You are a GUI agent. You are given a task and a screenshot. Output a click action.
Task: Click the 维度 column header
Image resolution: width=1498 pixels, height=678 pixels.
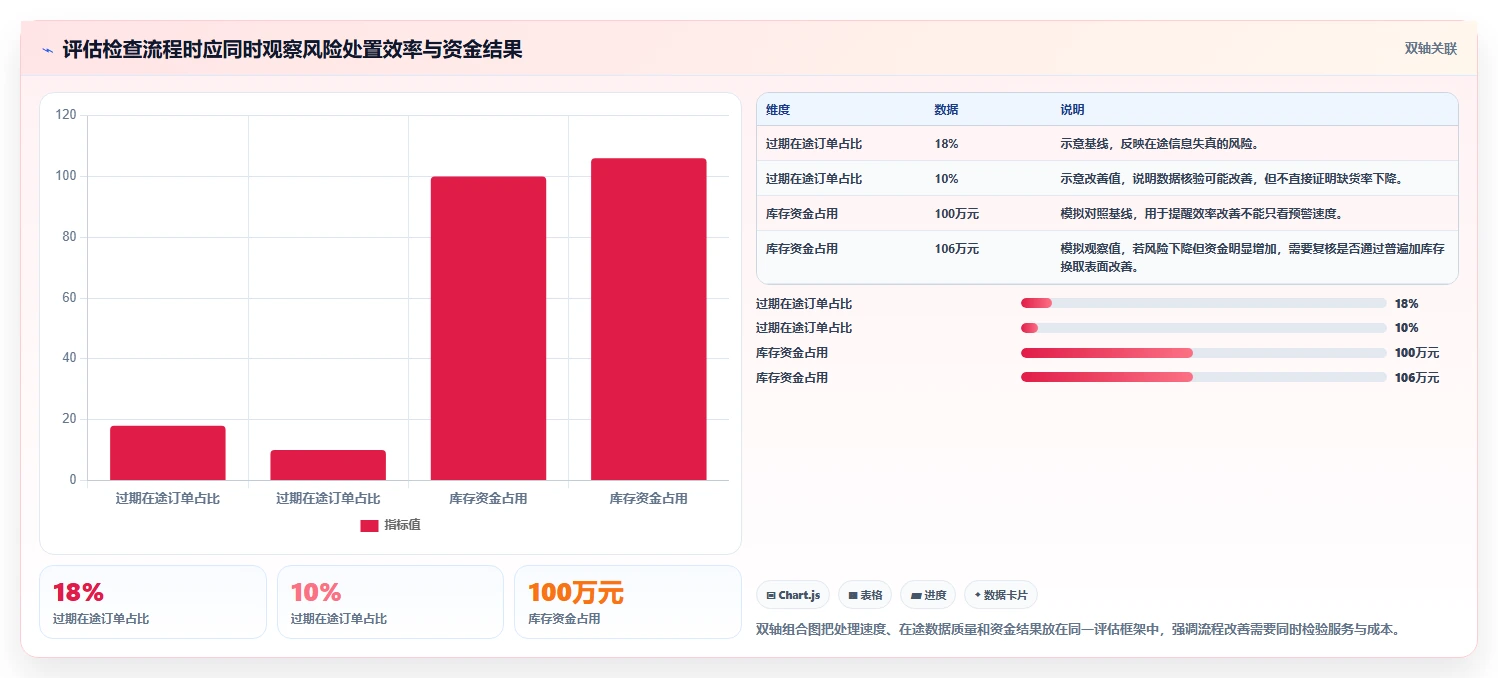coord(778,110)
